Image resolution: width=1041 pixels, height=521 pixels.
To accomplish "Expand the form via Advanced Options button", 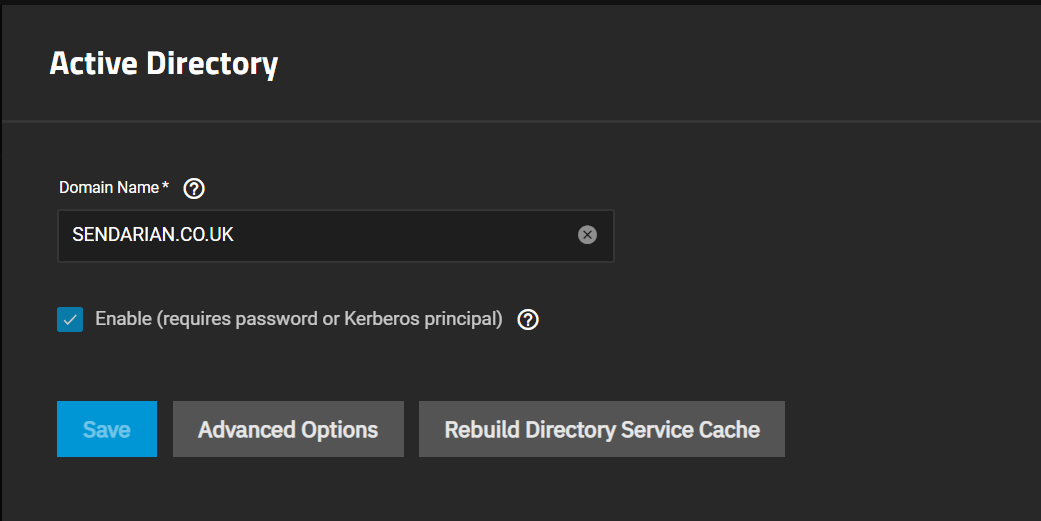I will (x=288, y=429).
